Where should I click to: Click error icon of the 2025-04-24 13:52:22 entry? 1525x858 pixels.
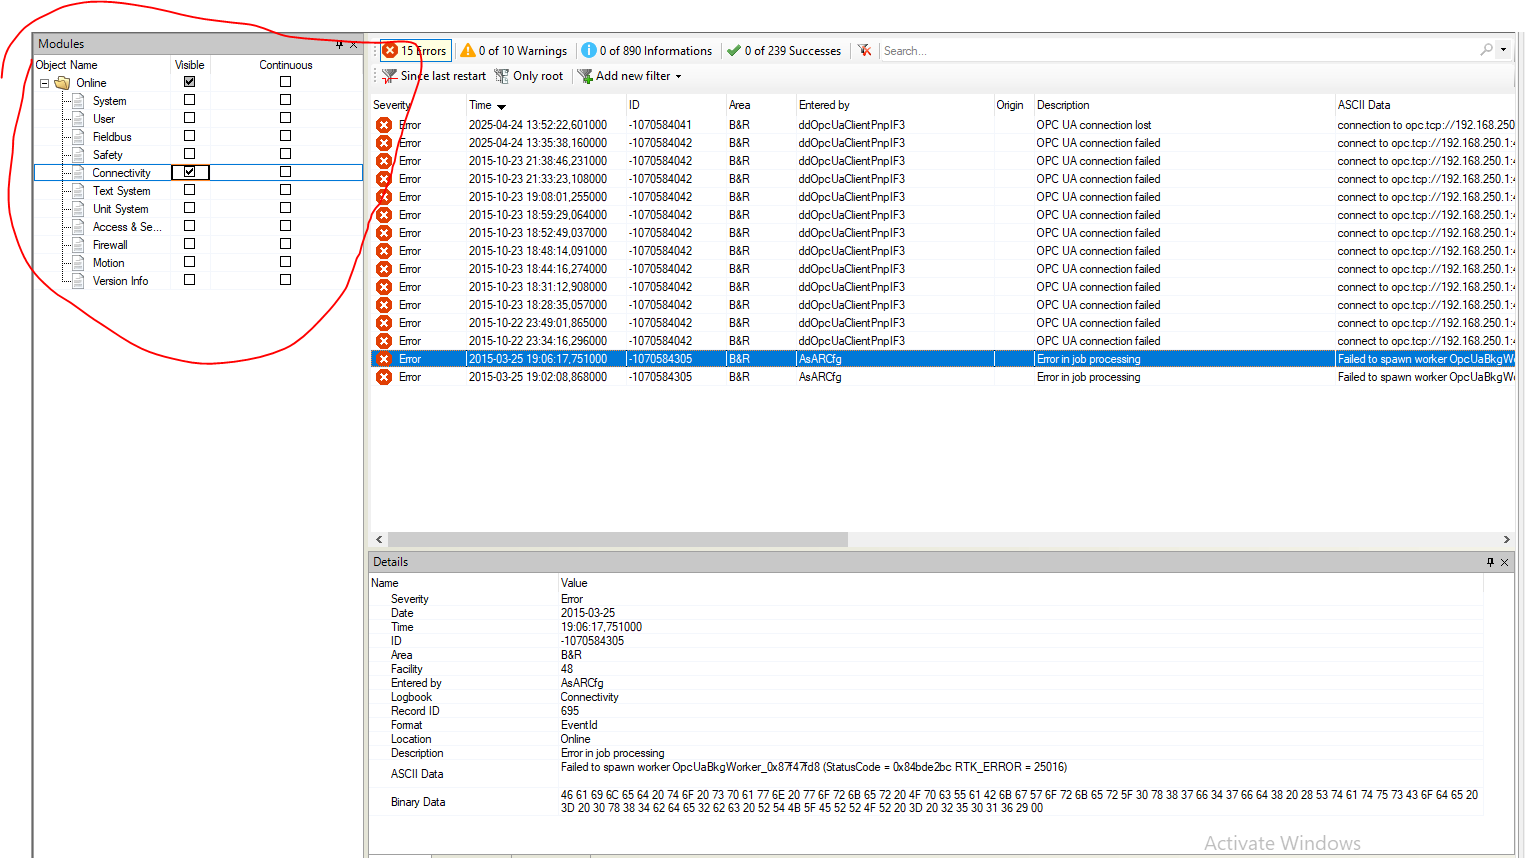384,125
